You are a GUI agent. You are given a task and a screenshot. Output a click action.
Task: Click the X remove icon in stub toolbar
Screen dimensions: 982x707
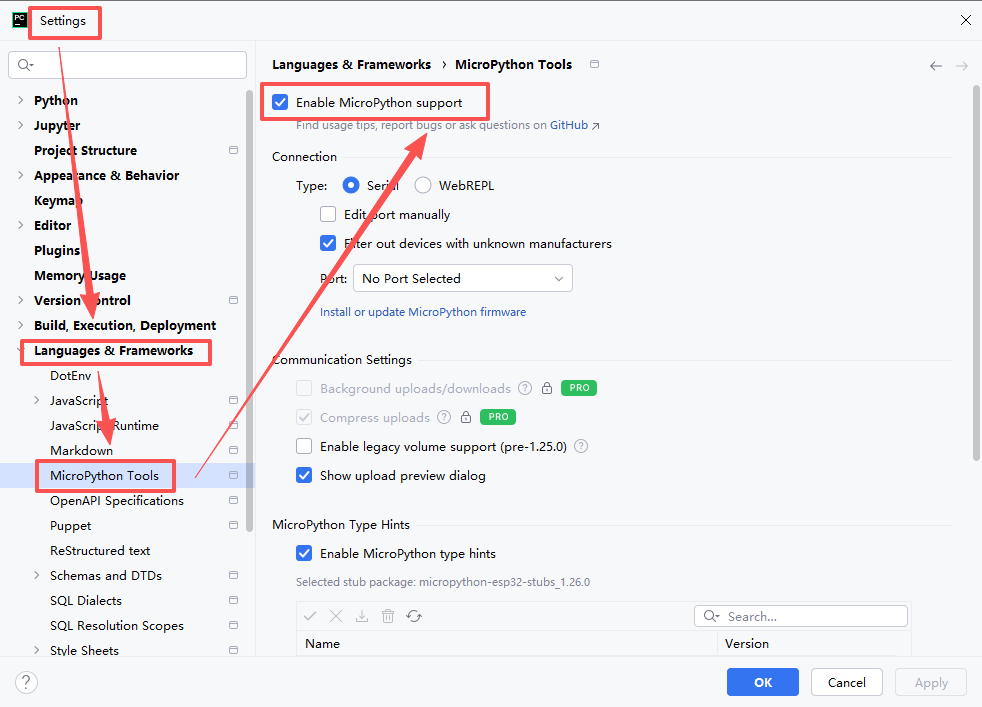336,616
